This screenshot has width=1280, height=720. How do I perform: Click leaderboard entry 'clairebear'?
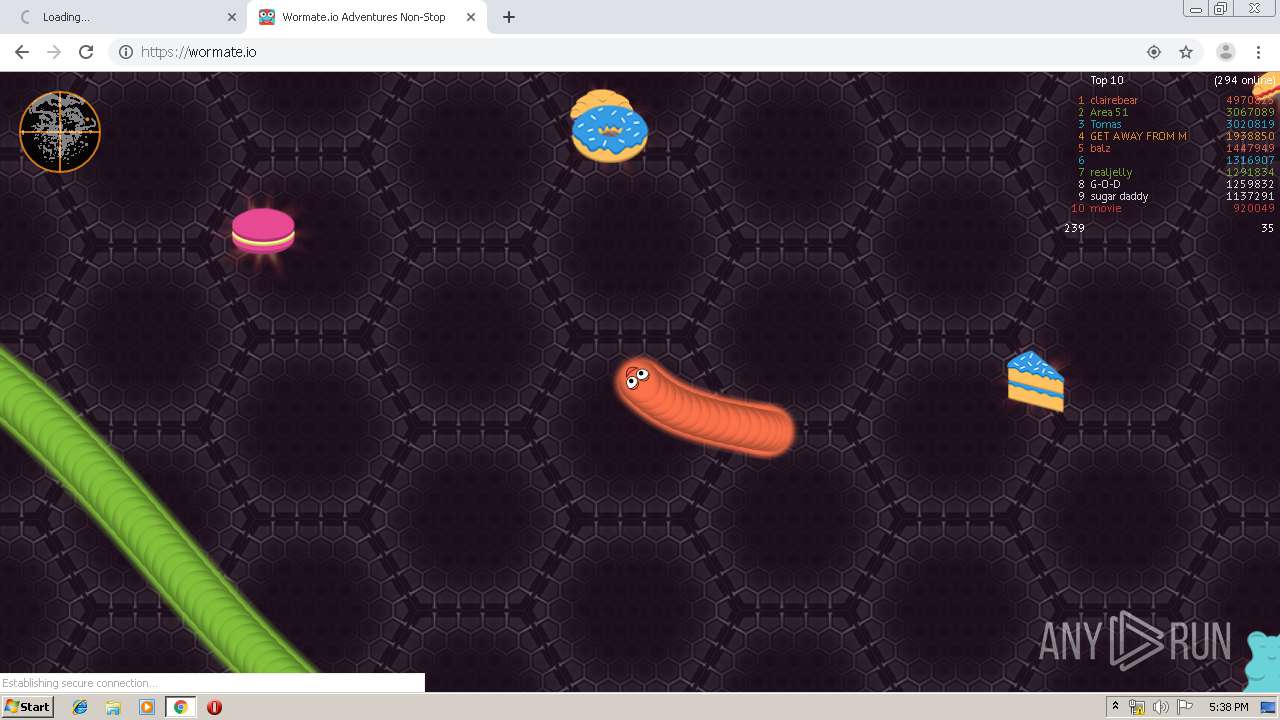pyautogui.click(x=1114, y=100)
